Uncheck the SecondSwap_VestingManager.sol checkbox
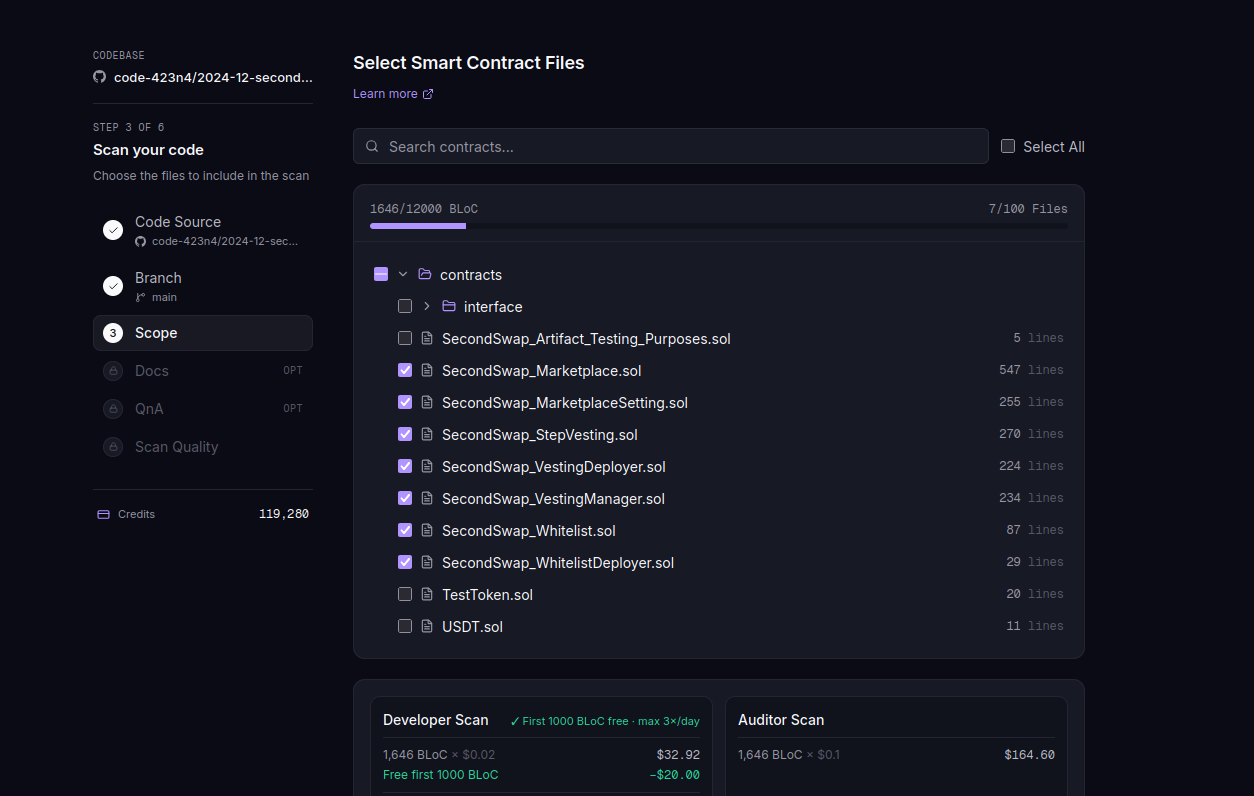 tap(405, 498)
